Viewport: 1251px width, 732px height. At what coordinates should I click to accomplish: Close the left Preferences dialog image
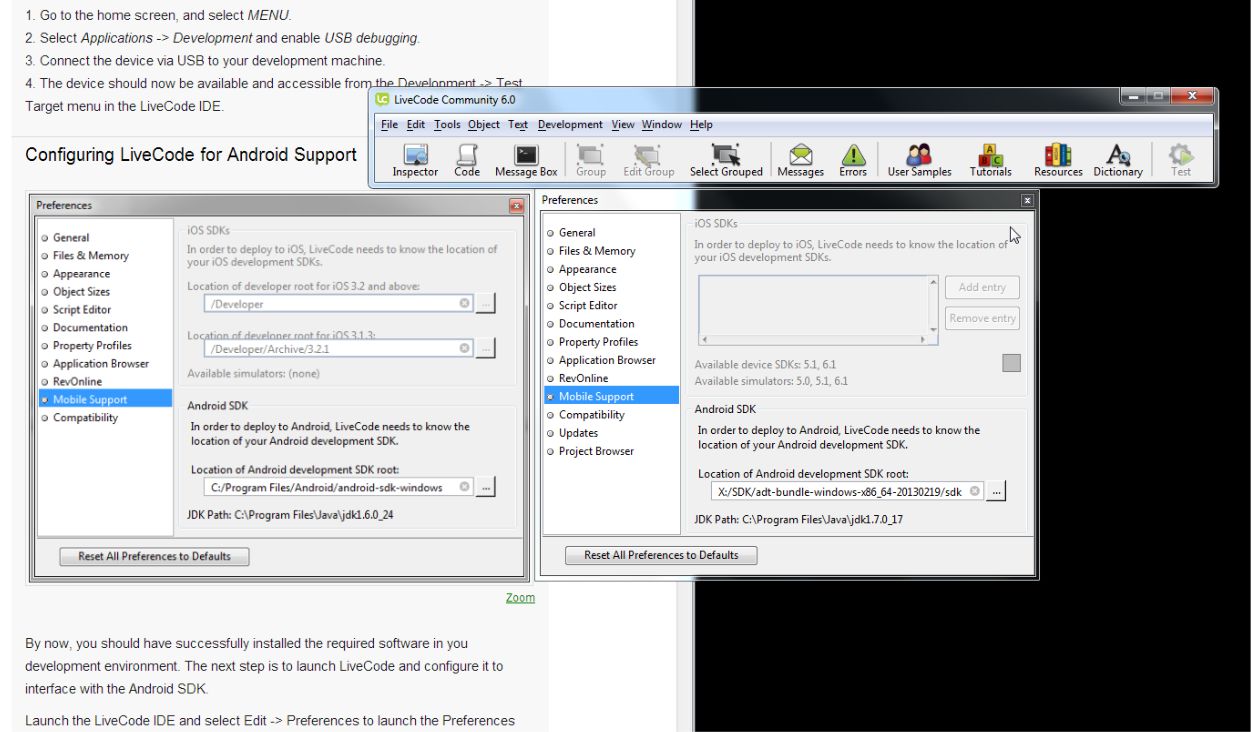(x=517, y=206)
